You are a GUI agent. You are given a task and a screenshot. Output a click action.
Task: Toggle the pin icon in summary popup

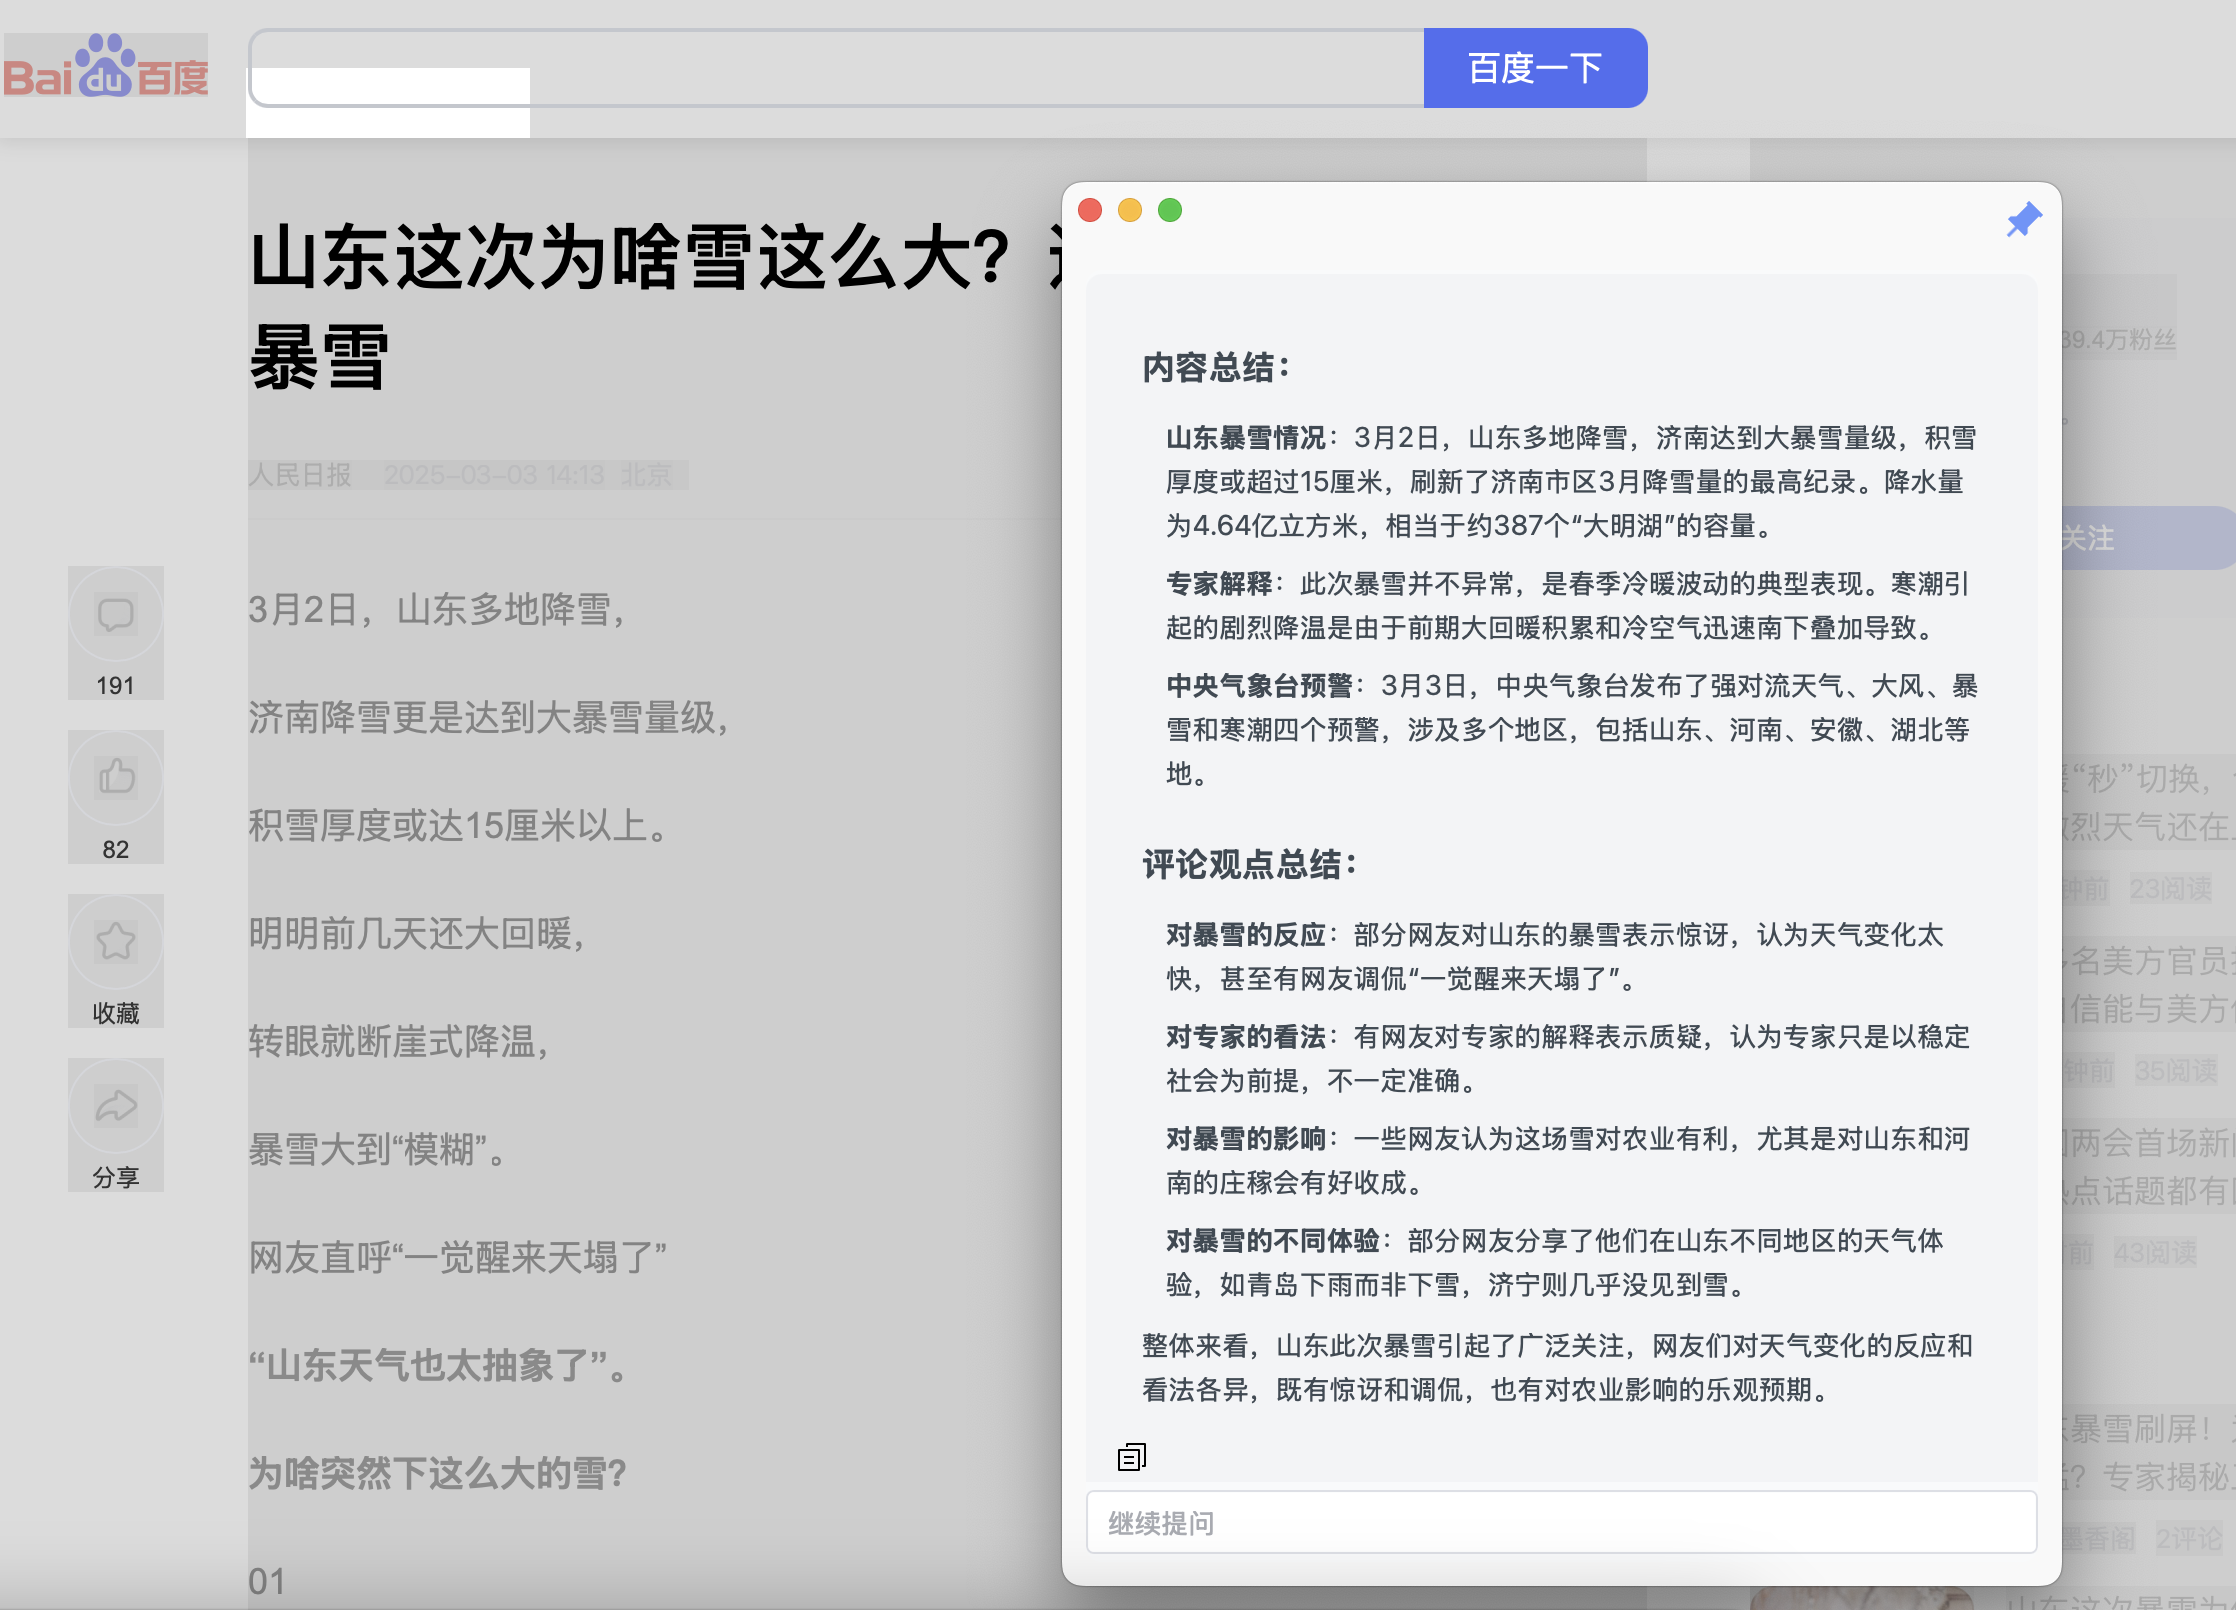pos(2023,220)
